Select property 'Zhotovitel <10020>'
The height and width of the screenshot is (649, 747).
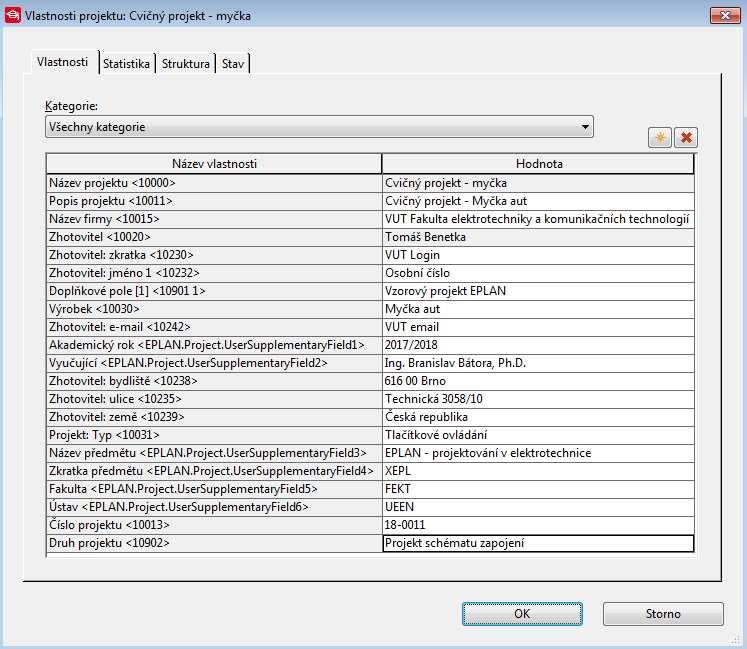pyautogui.click(x=214, y=237)
